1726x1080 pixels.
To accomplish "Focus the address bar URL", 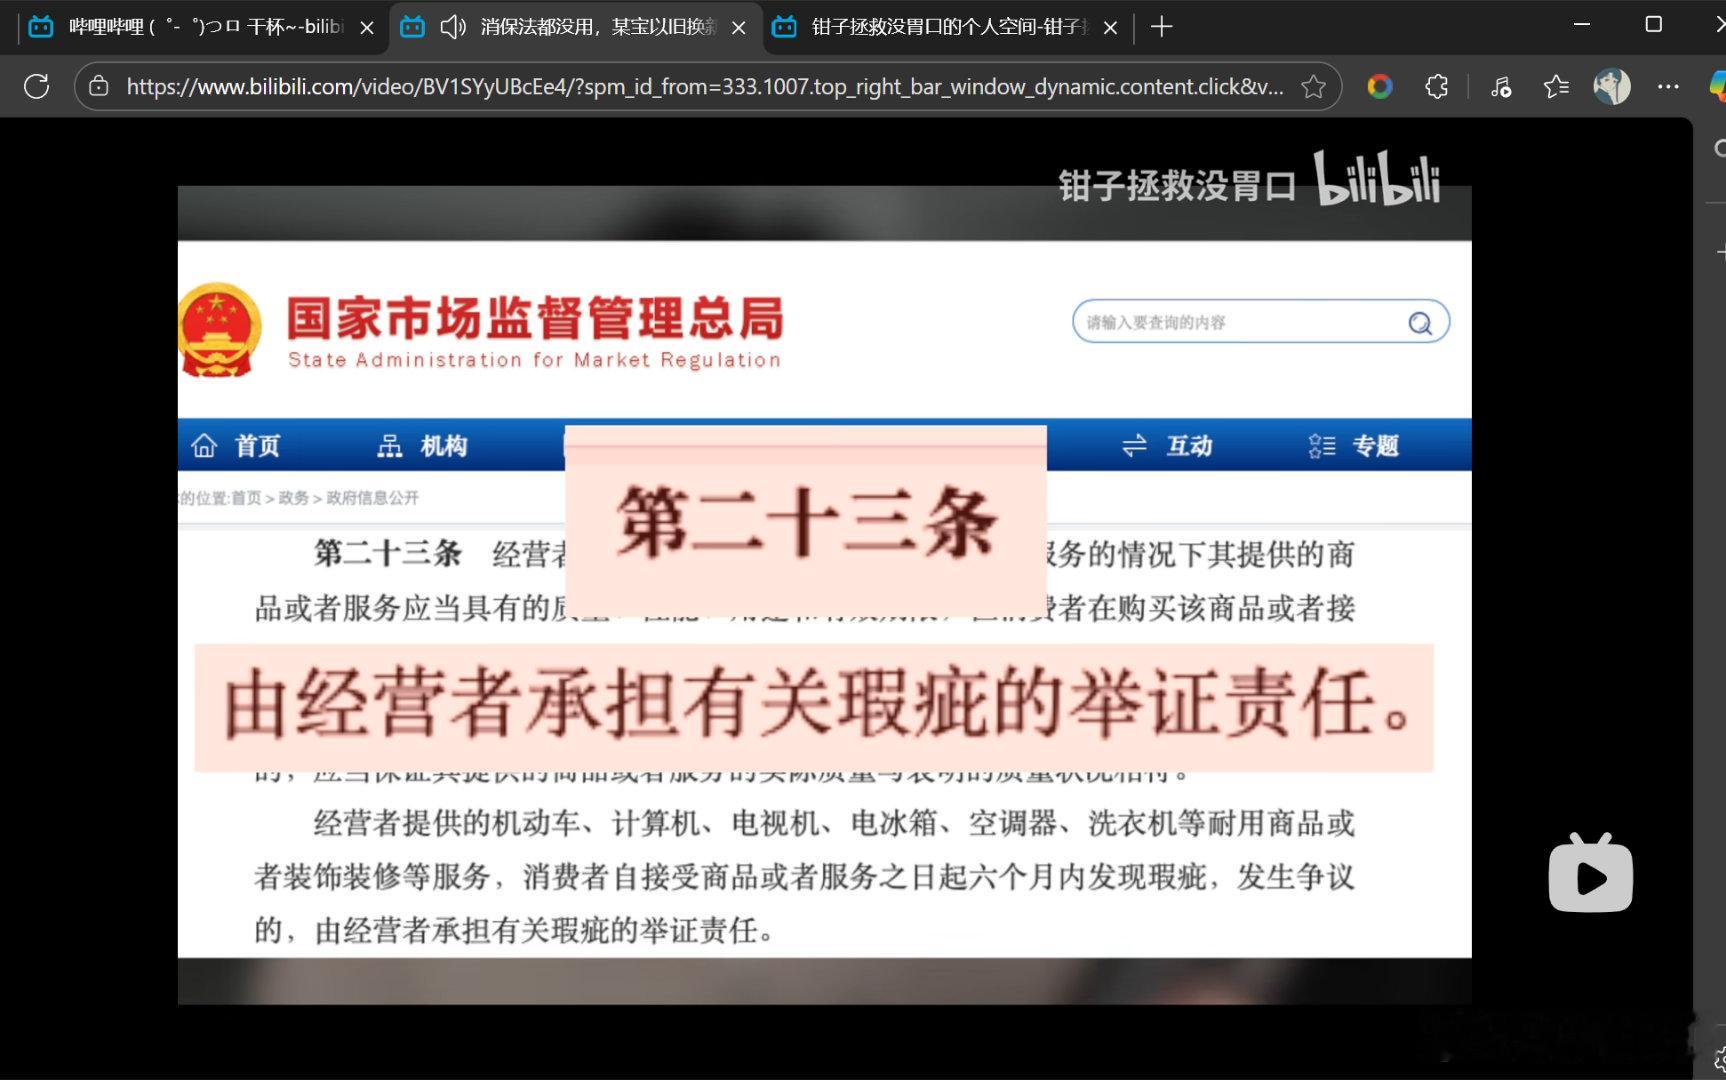I will pos(705,87).
